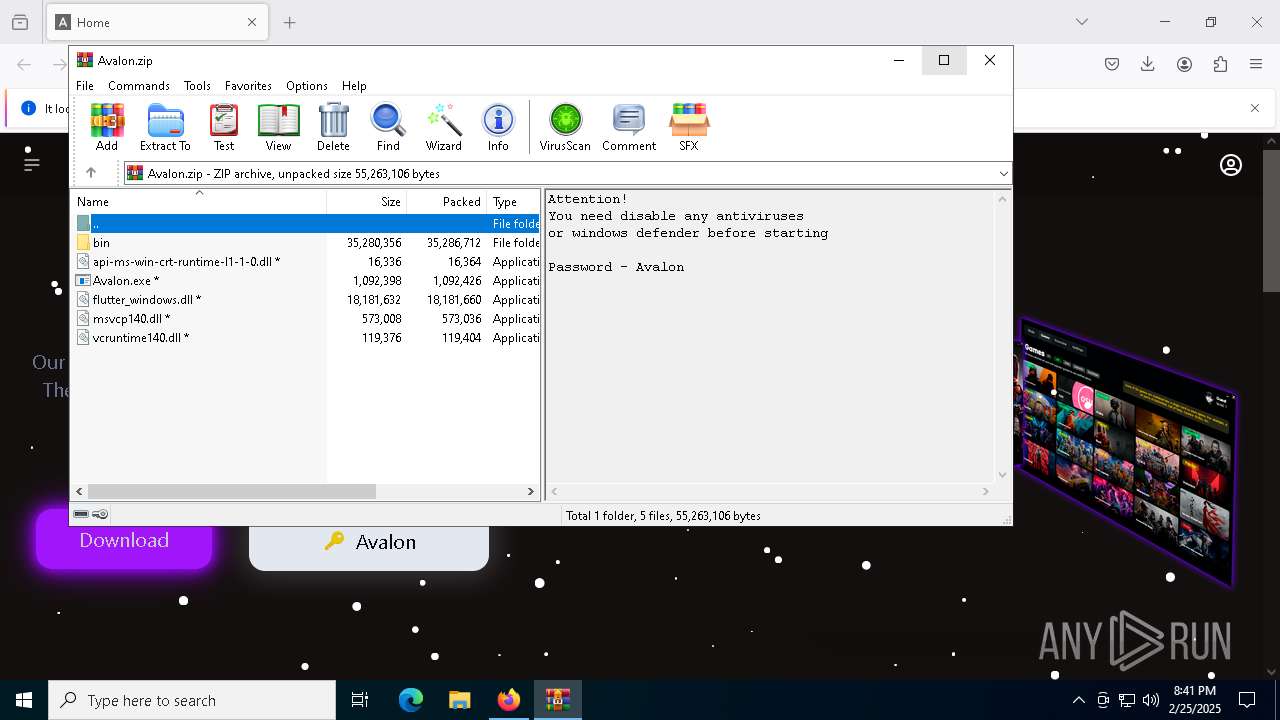Image resolution: width=1280 pixels, height=720 pixels.
Task: Show archive Info
Action: (498, 127)
